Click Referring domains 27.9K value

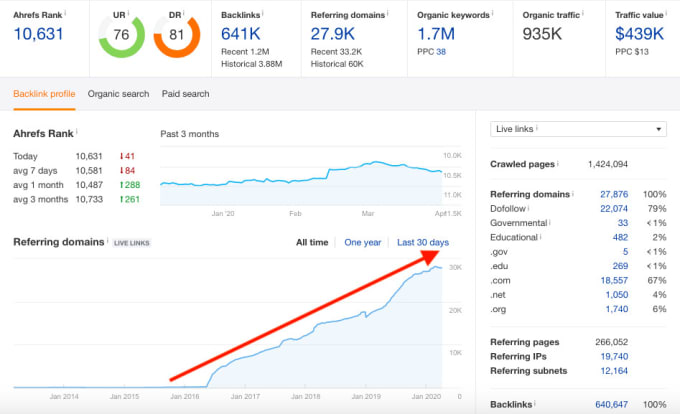coord(333,34)
